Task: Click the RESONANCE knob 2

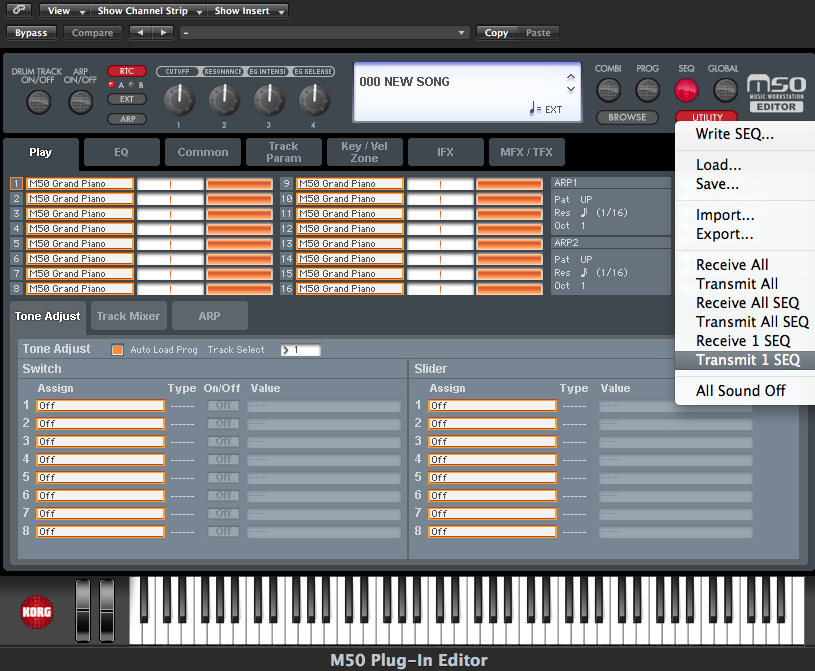Action: 224,99
